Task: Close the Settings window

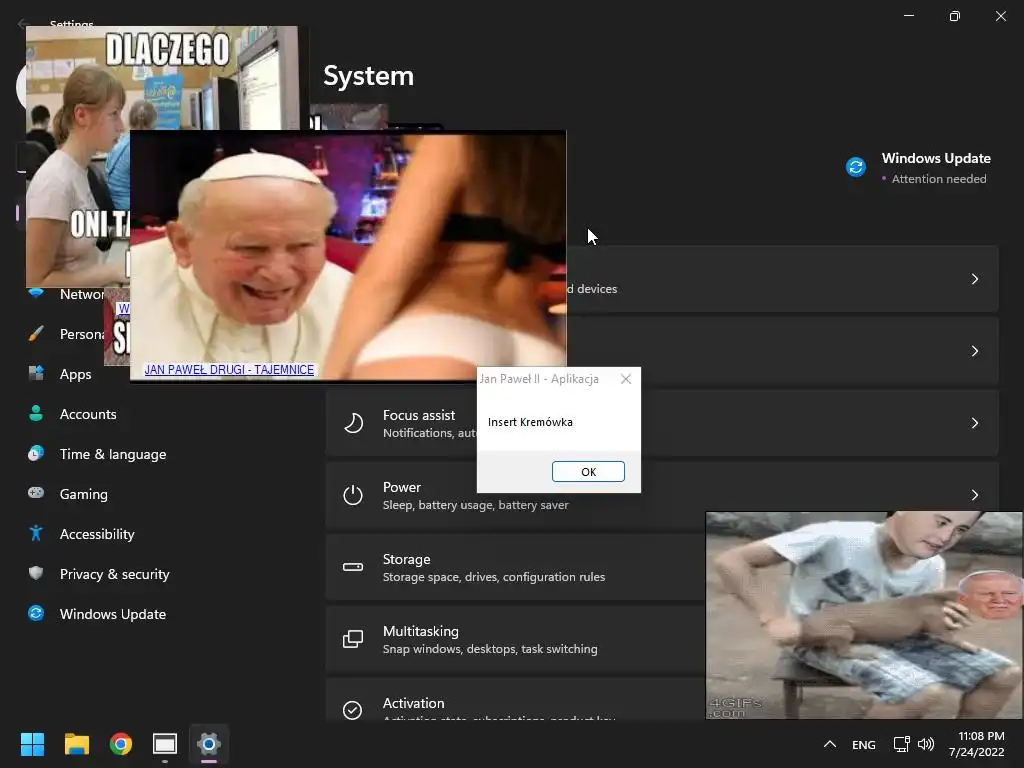Action: pyautogui.click(x=1000, y=16)
